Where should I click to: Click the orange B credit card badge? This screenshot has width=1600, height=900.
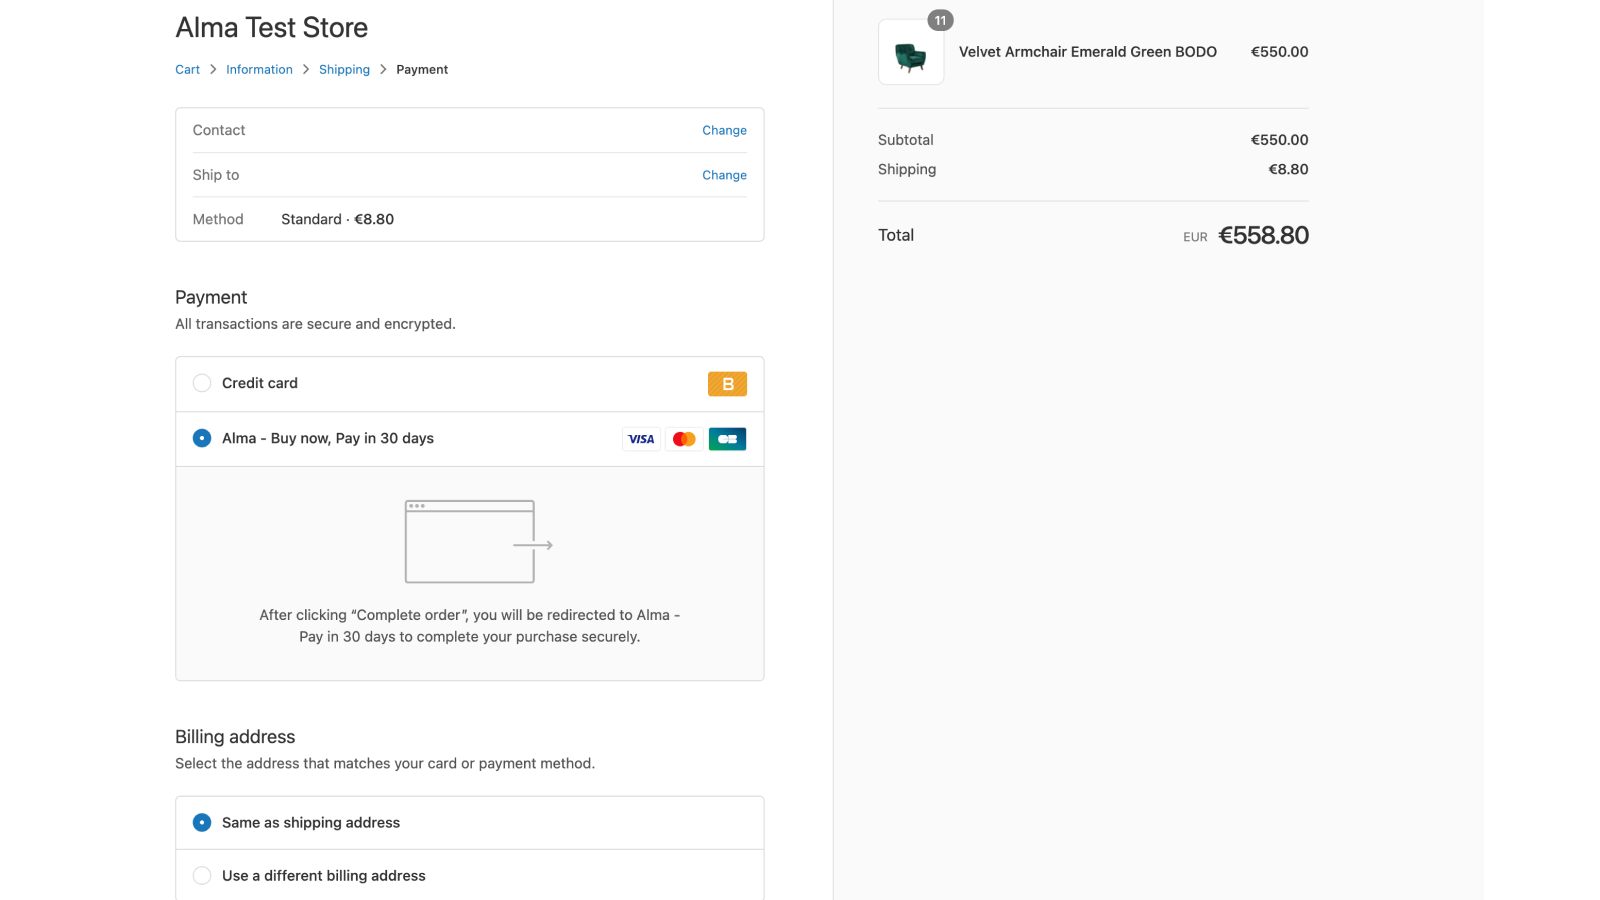[727, 384]
